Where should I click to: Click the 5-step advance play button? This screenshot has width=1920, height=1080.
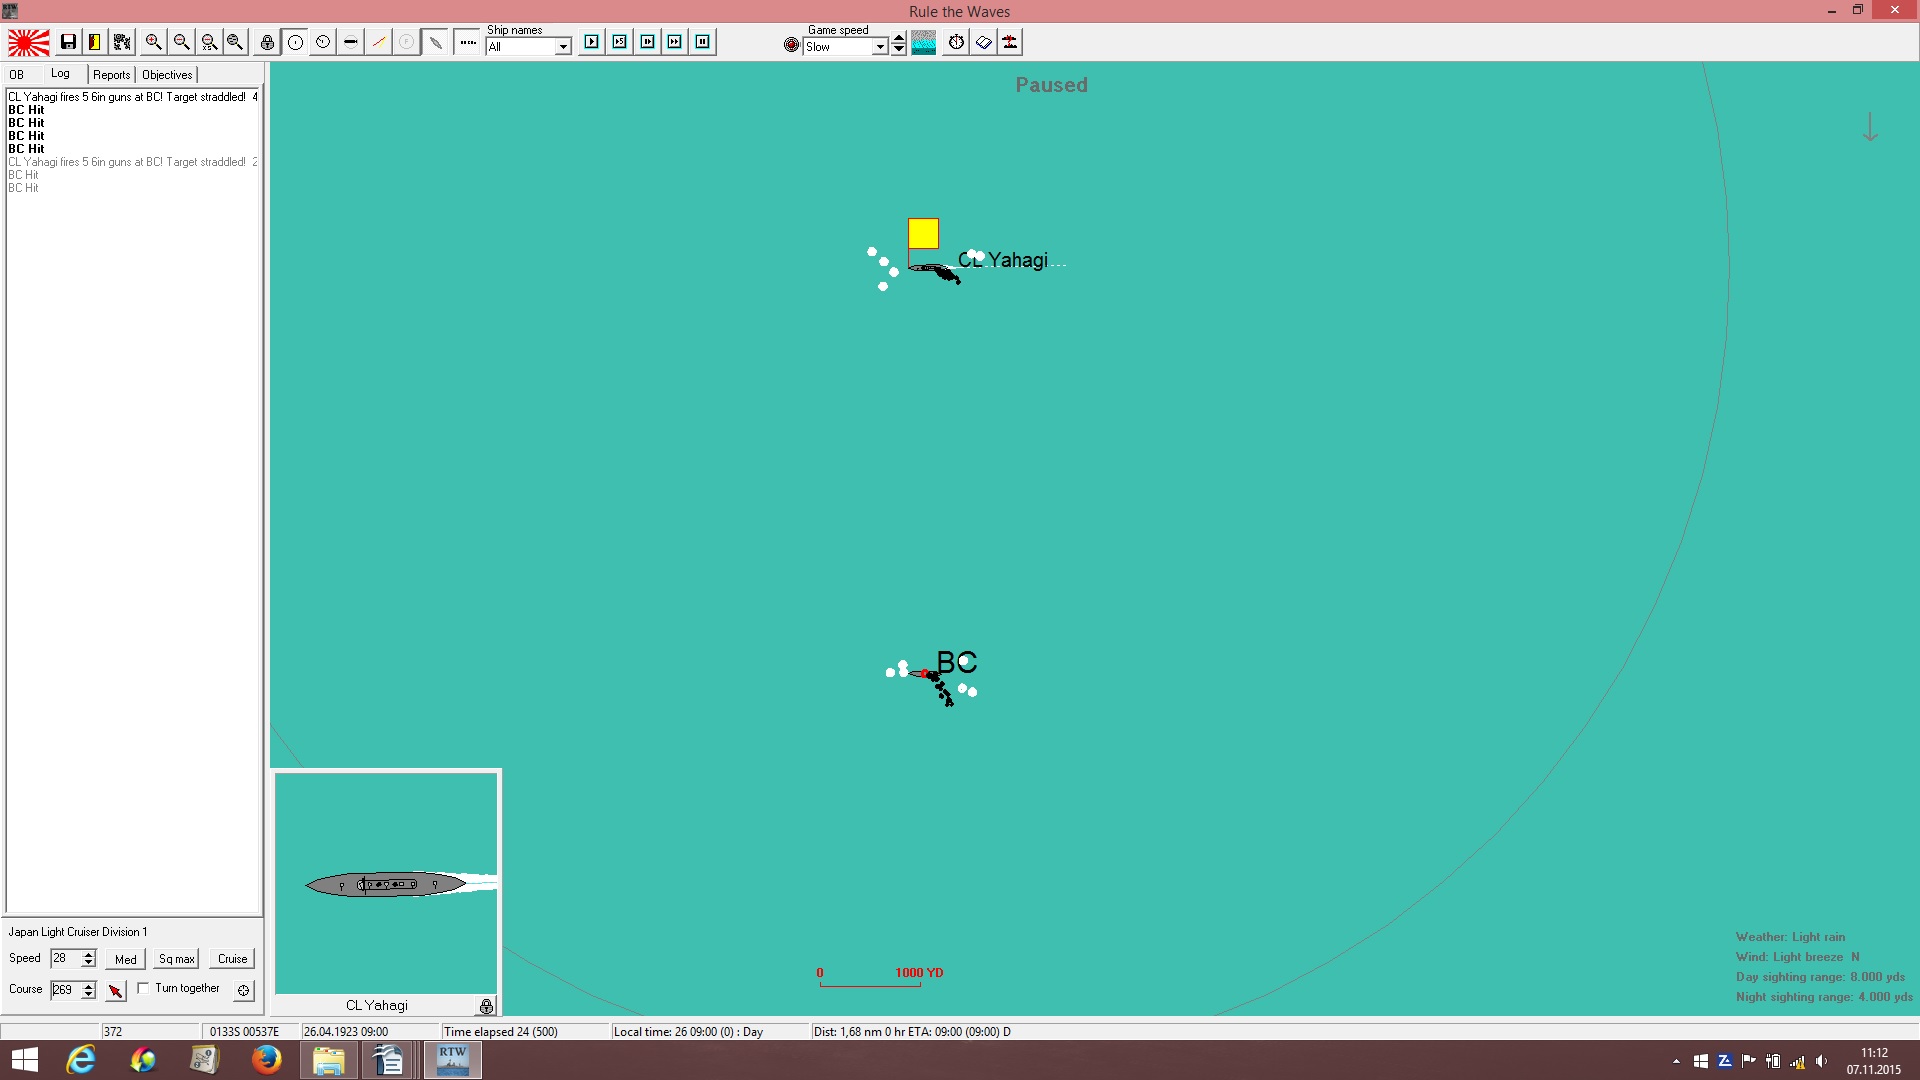click(x=620, y=42)
